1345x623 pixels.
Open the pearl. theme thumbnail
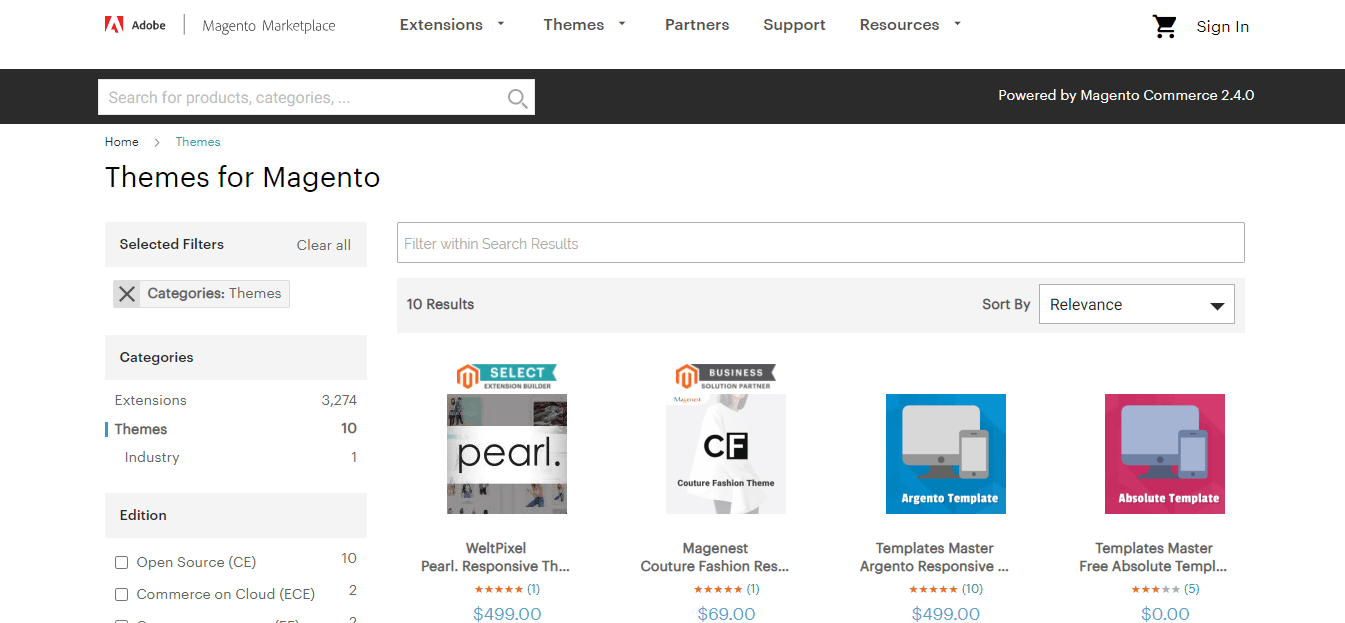point(507,454)
